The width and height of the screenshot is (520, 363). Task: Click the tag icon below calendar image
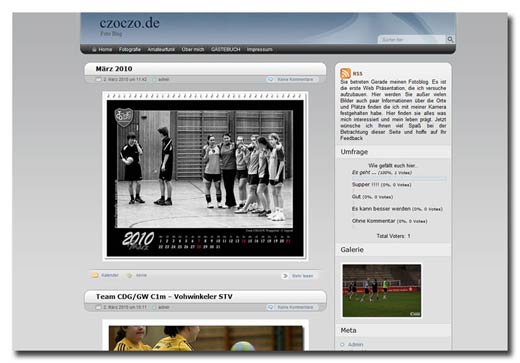[130, 275]
